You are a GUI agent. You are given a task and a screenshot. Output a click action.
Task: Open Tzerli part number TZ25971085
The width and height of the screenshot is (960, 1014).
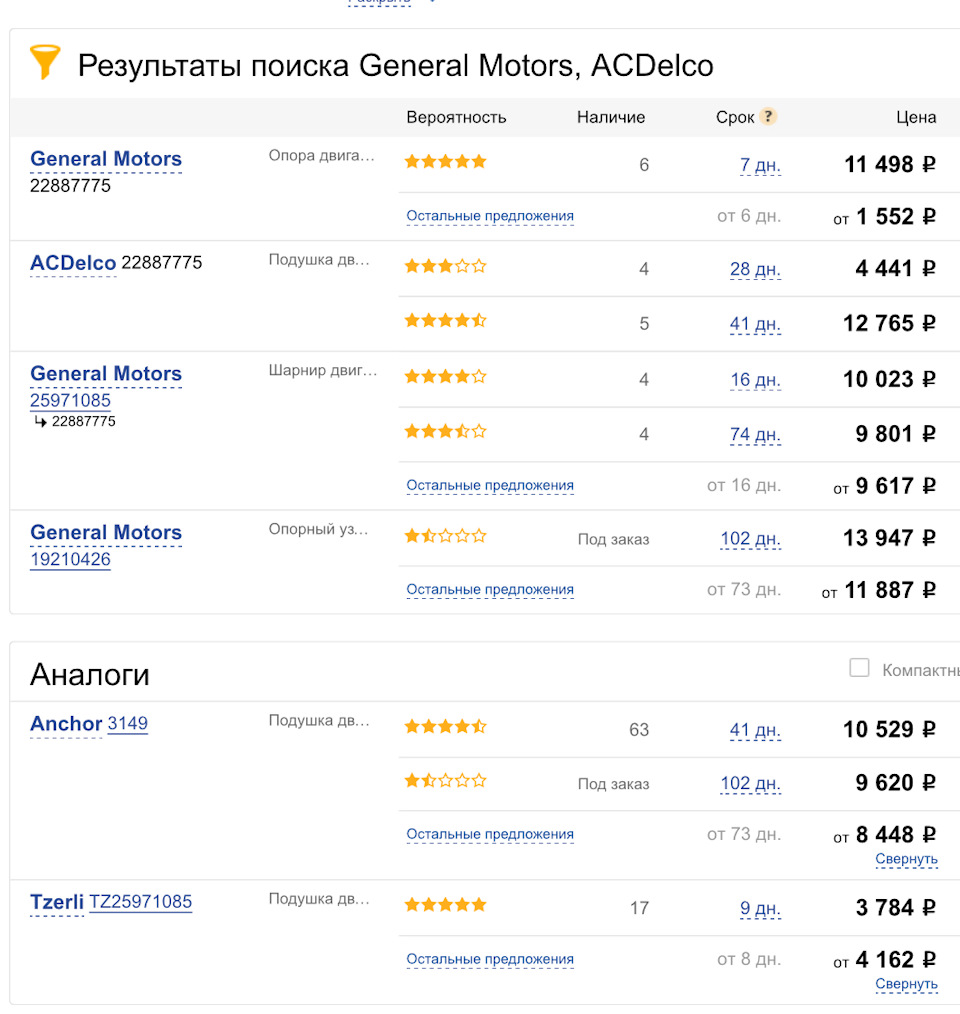140,902
